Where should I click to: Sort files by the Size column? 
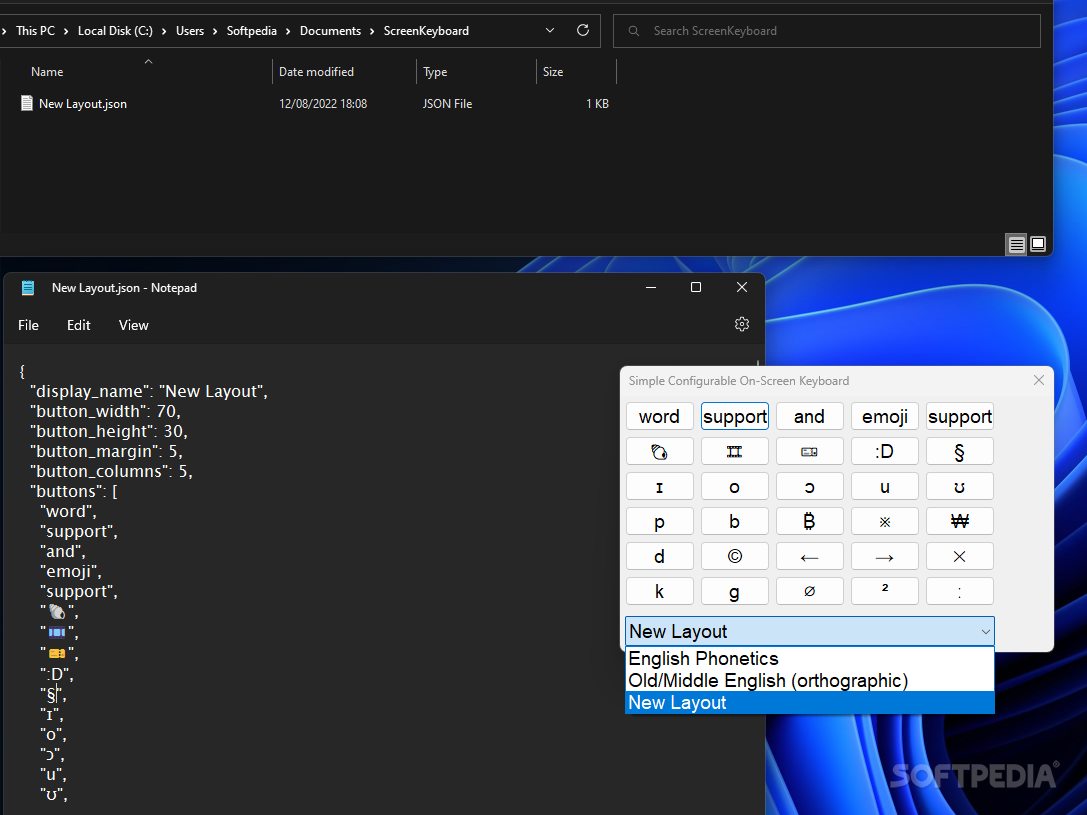tap(553, 72)
